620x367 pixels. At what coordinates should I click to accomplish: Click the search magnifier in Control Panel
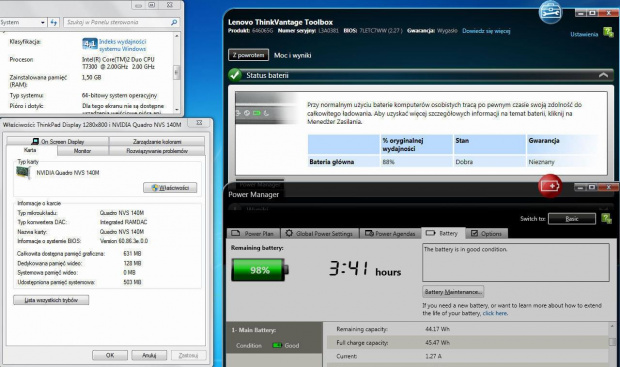coord(174,23)
